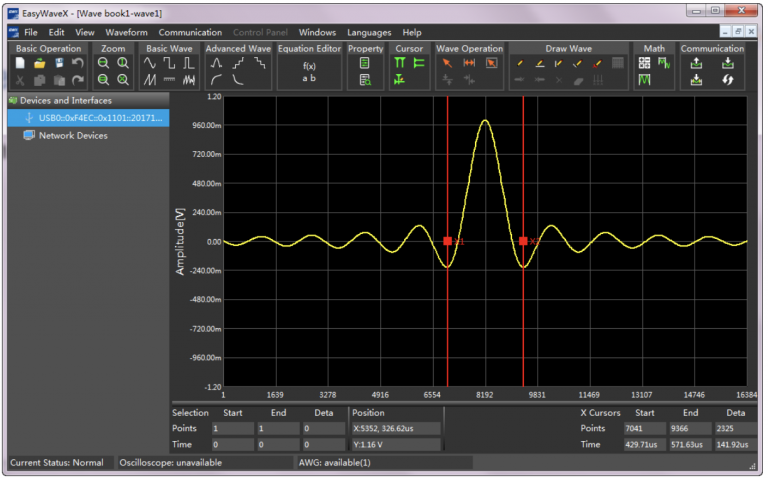Image resolution: width=768 pixels, height=478 pixels.
Task: Select the pulse wave in Basic Wave
Action: pos(189,63)
